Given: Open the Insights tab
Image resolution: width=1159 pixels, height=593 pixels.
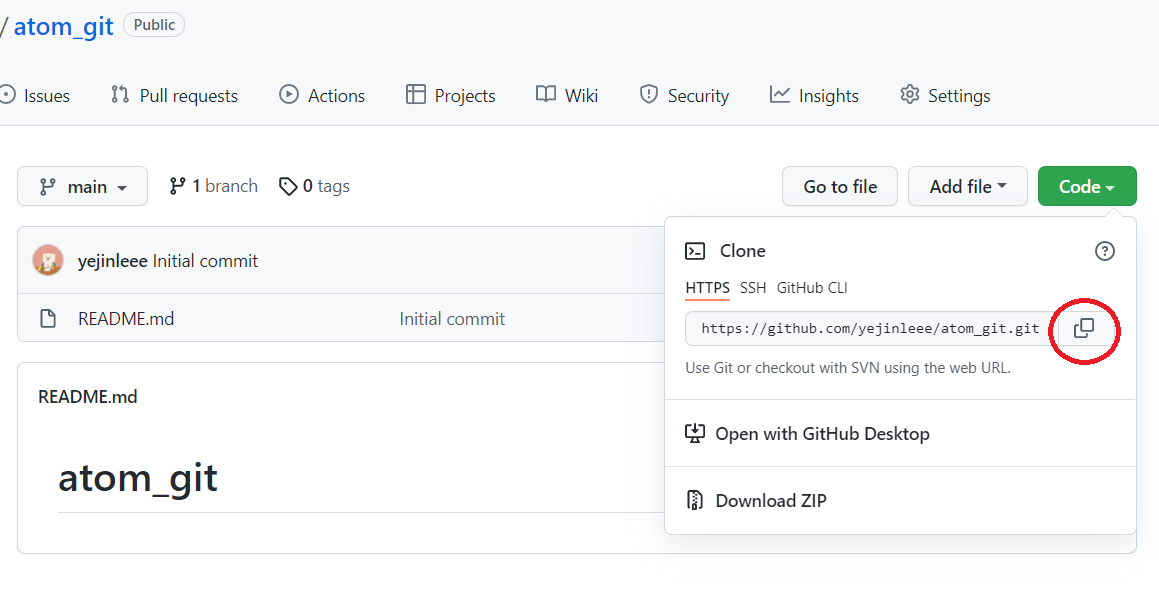Looking at the screenshot, I should [x=814, y=95].
